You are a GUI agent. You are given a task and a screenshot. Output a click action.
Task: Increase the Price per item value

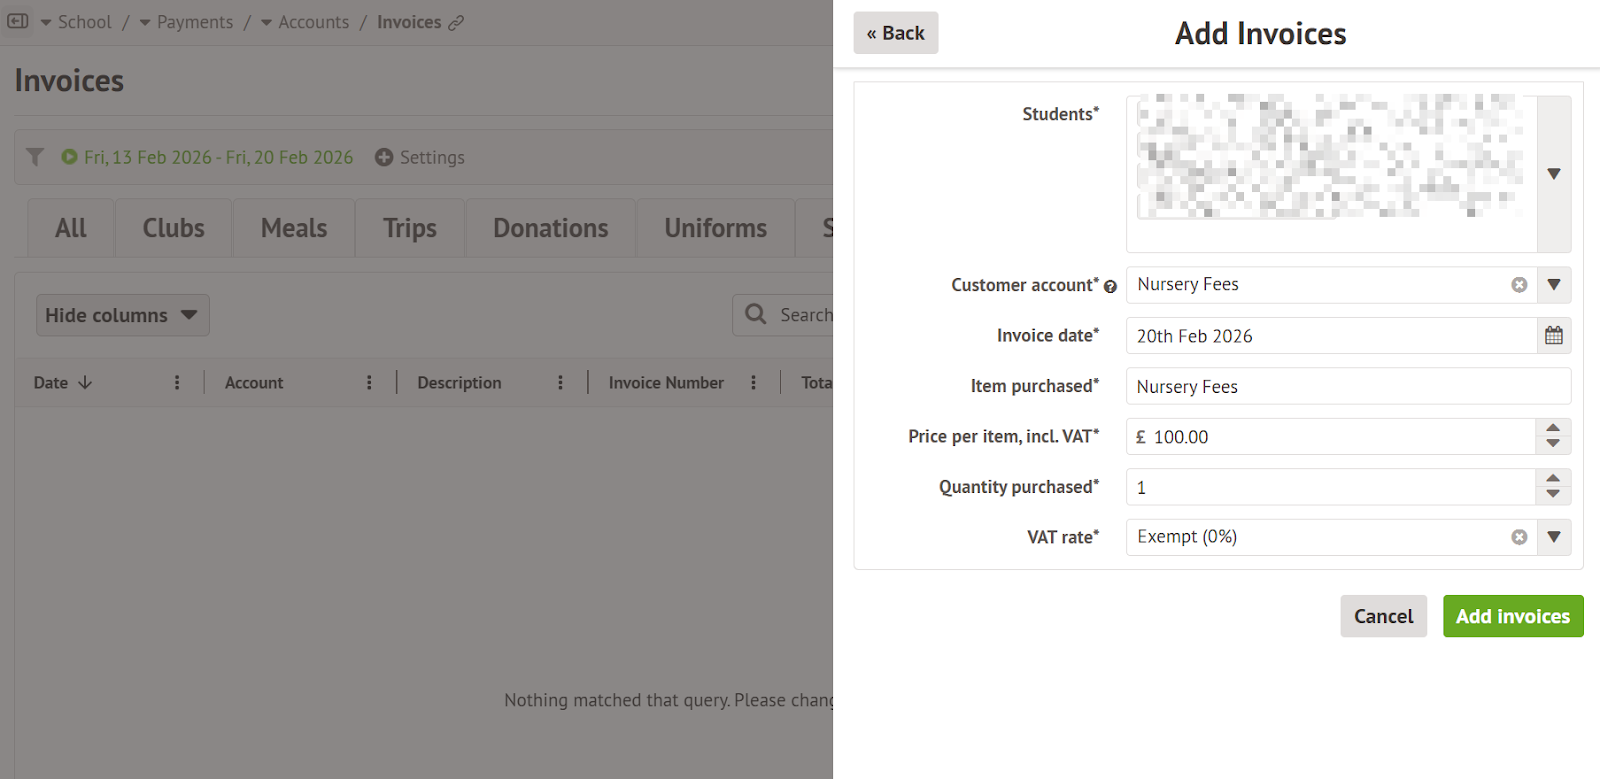pyautogui.click(x=1553, y=428)
